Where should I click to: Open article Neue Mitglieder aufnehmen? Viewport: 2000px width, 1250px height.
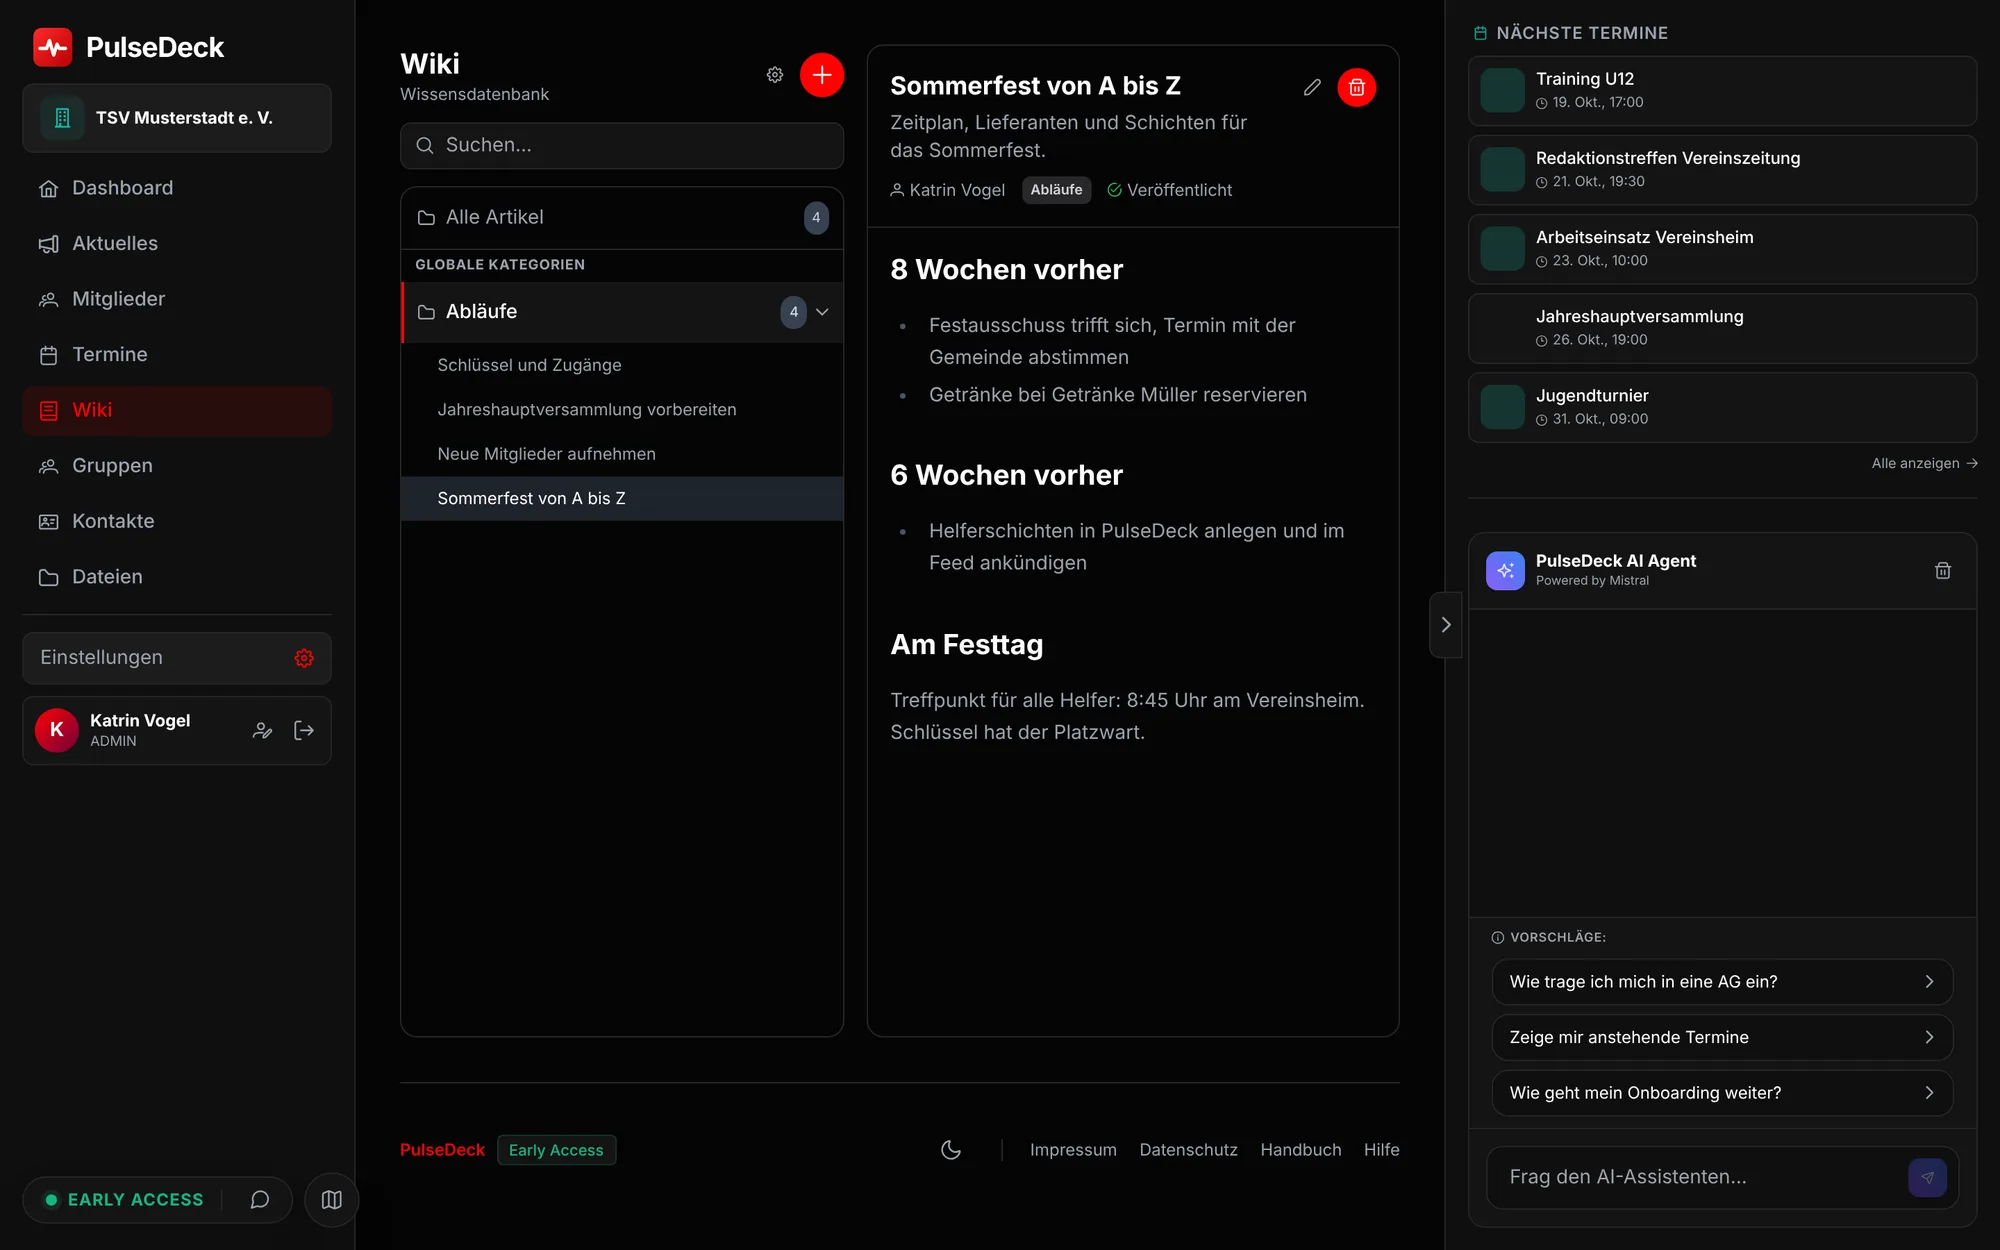pyautogui.click(x=622, y=454)
